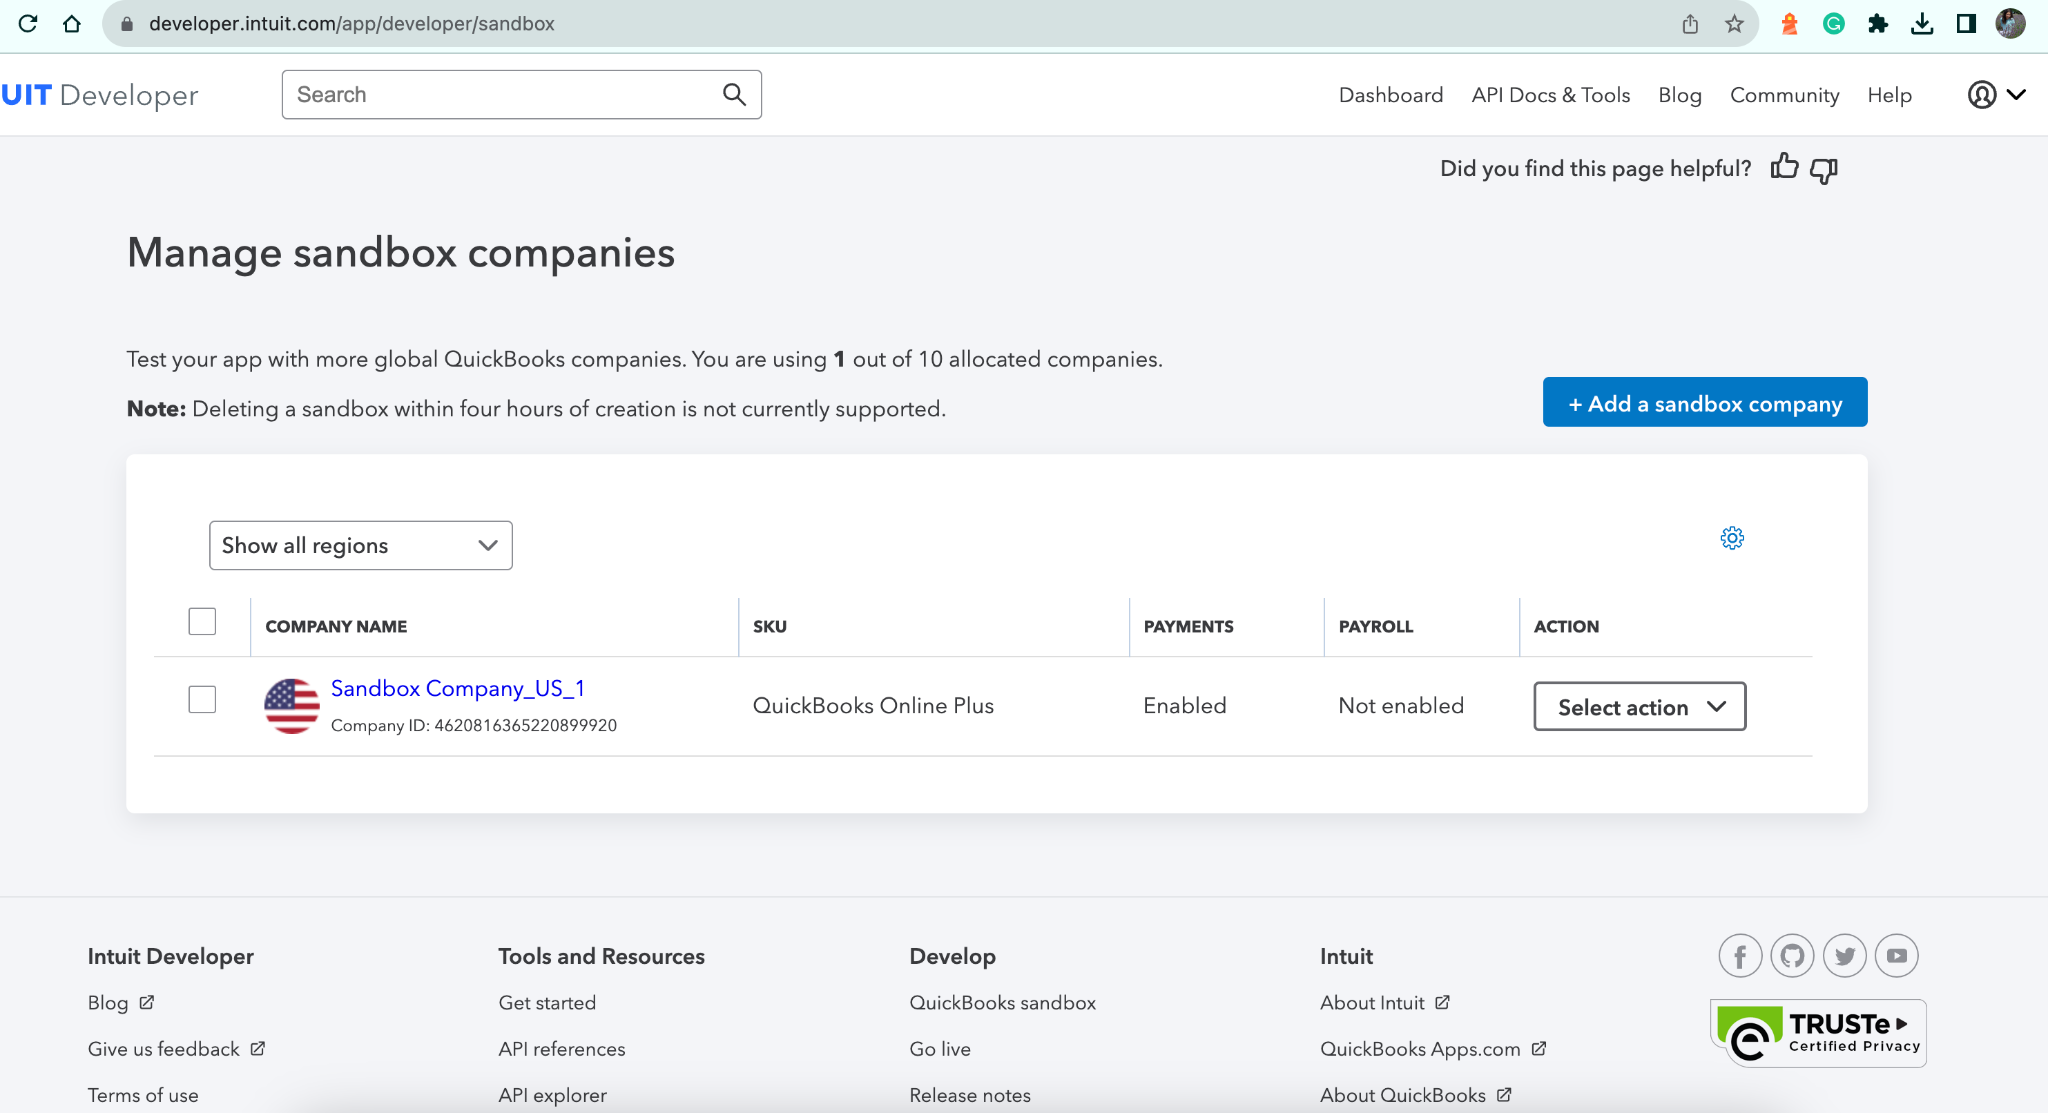The width and height of the screenshot is (2048, 1113).
Task: Open Sandbox Company_US_1 link
Action: [x=458, y=688]
